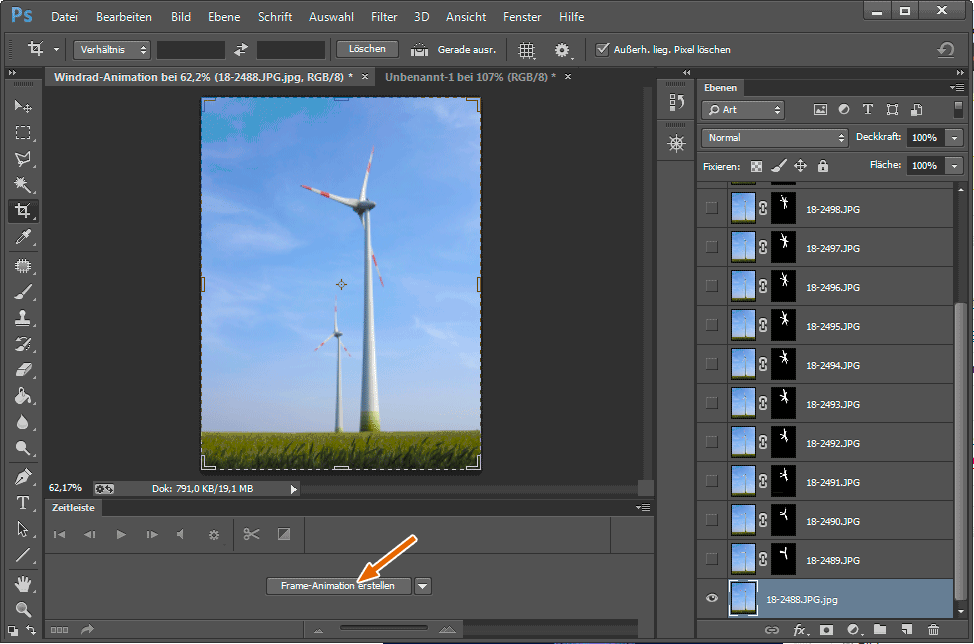Expand the arrow next to Frame-Animation erstellen
The image size is (974, 644).
tap(423, 586)
